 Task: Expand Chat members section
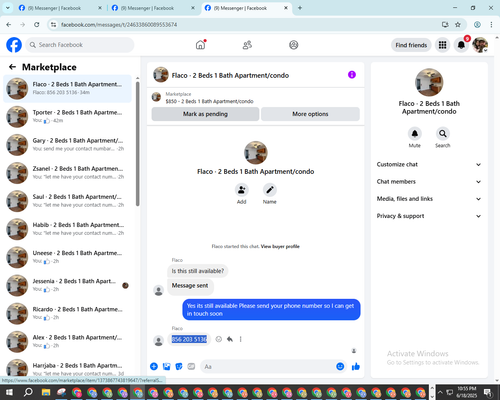coord(429,182)
